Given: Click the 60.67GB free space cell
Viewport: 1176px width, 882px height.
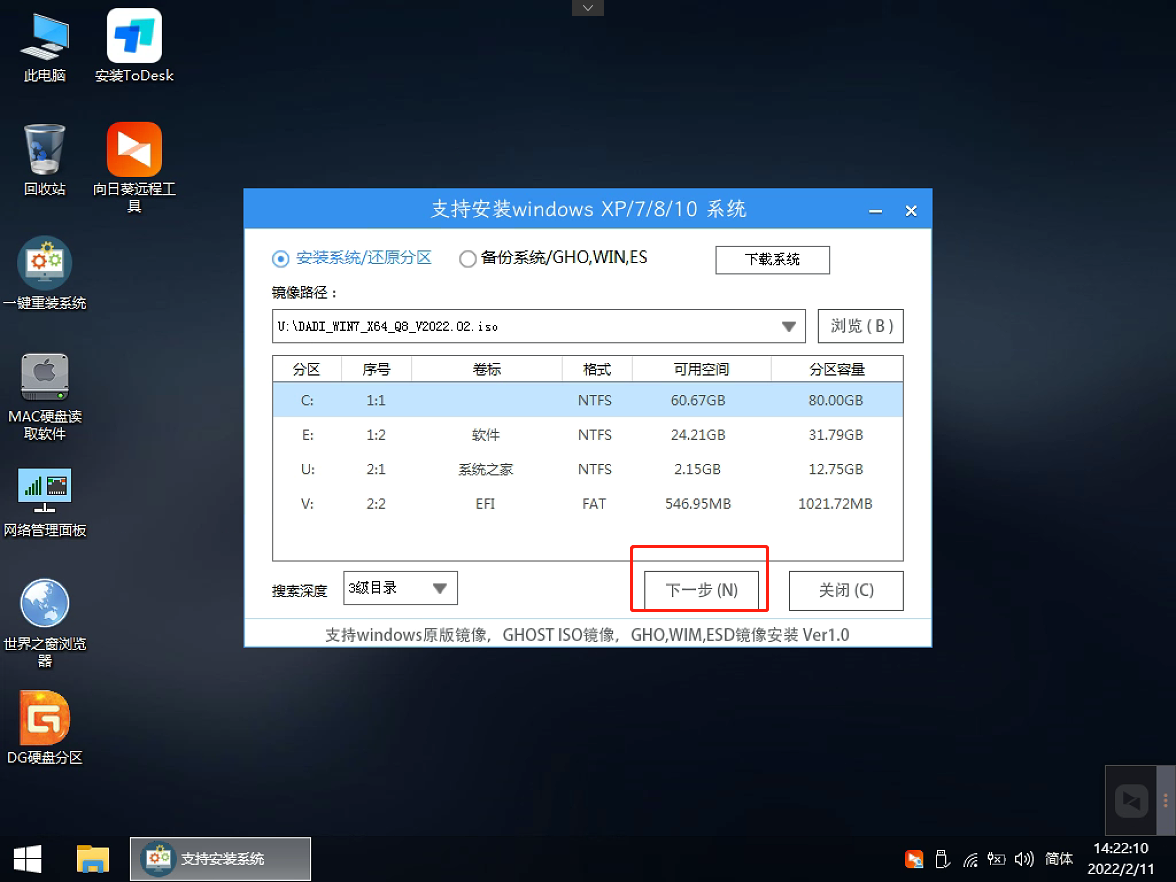Looking at the screenshot, I should pyautogui.click(x=698, y=400).
